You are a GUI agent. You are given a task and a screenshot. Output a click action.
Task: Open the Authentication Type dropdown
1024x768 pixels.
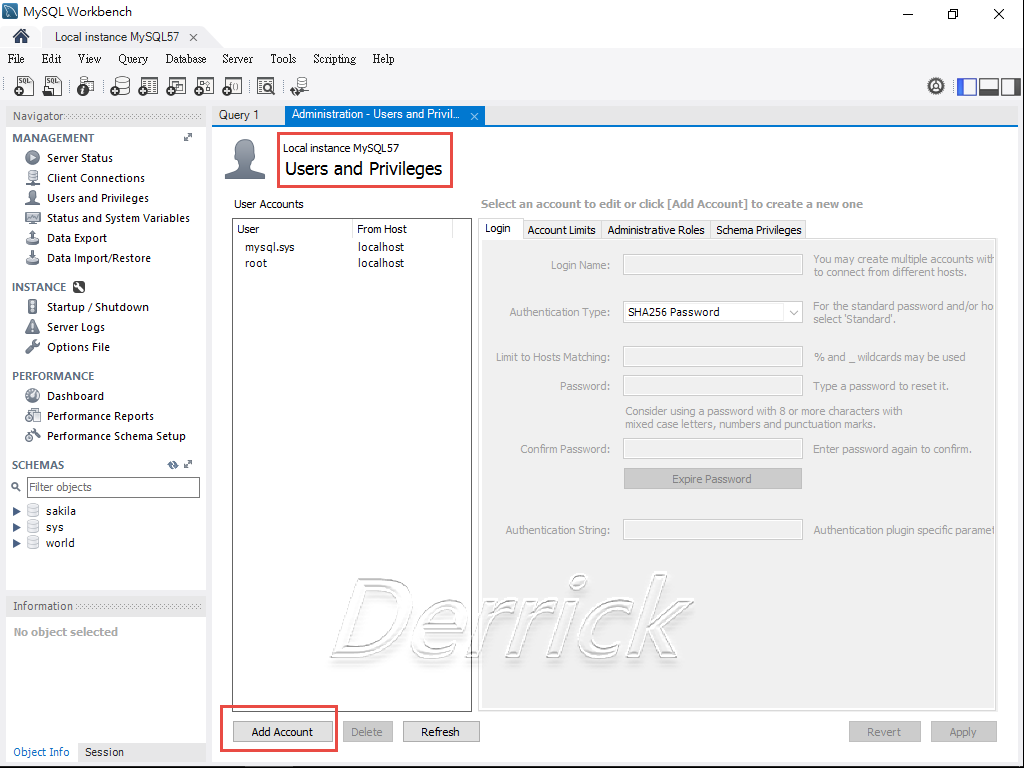(712, 312)
